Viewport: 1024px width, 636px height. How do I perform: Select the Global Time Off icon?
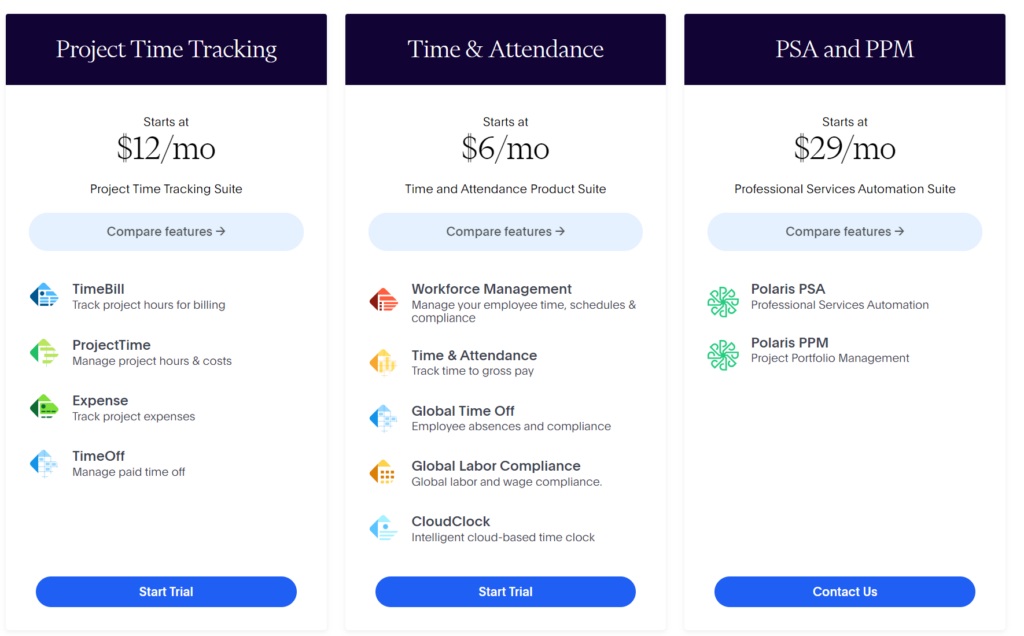[384, 418]
